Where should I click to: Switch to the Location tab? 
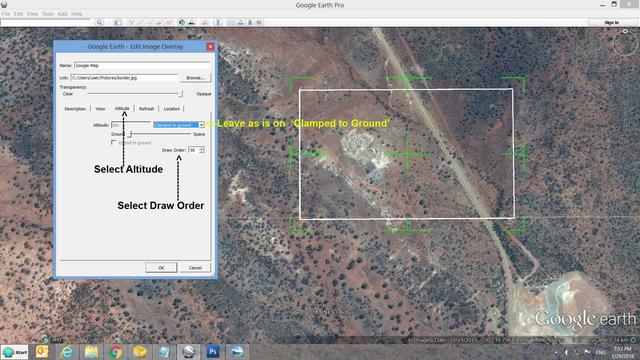(x=171, y=109)
